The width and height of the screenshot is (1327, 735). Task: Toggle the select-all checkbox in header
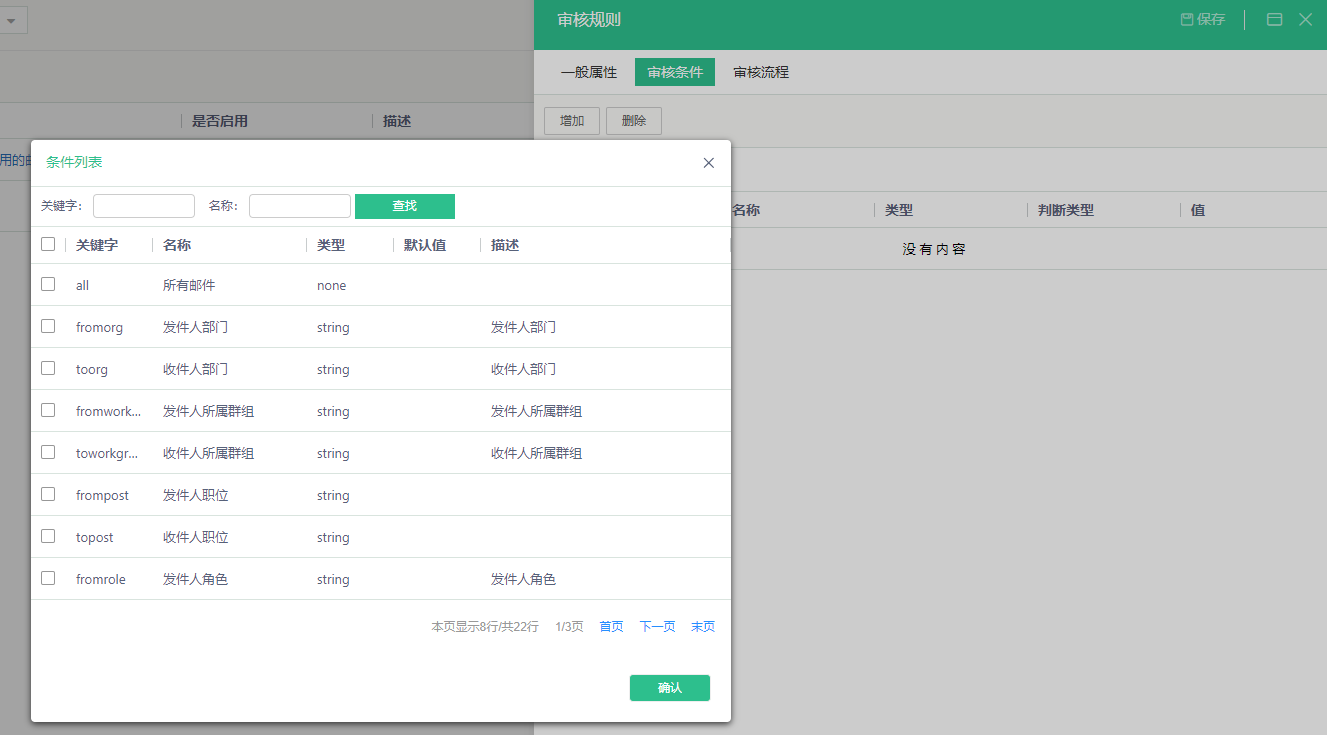(48, 244)
